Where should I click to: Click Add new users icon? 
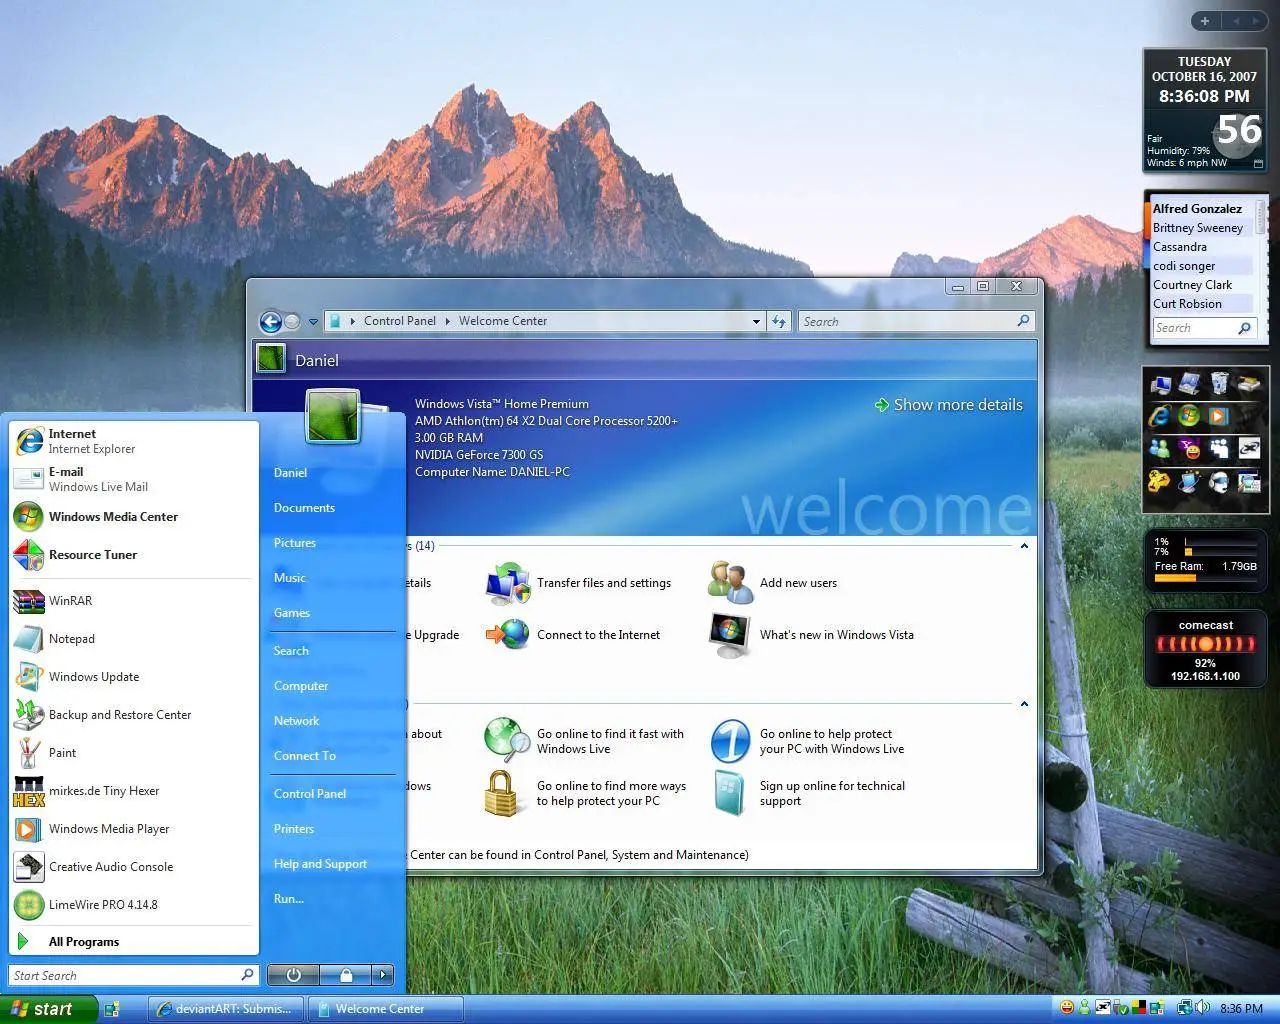[730, 583]
